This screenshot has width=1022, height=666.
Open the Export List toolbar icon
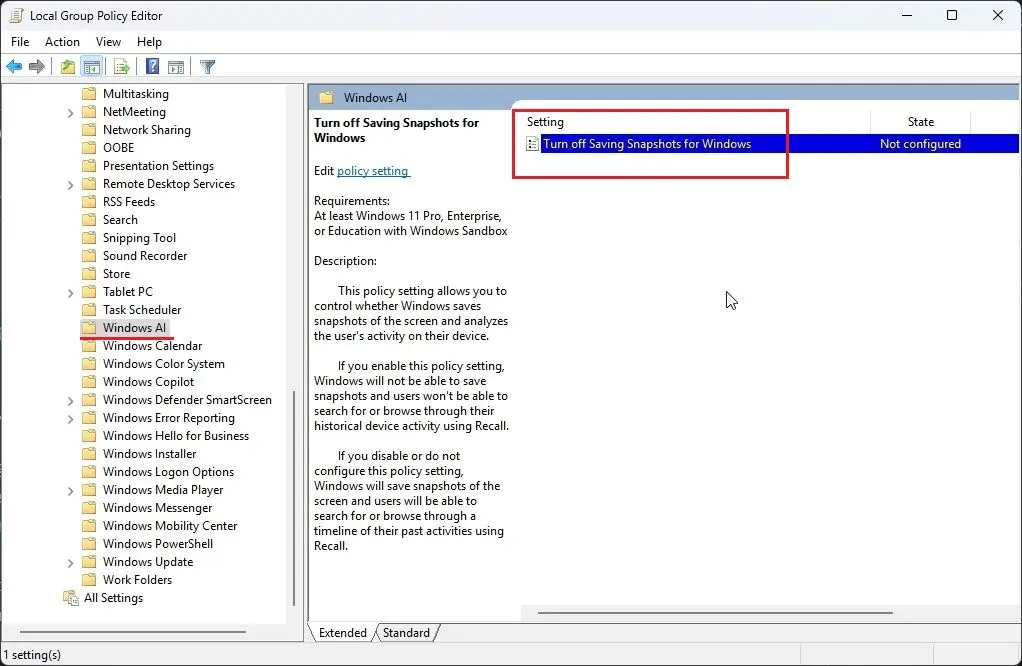121,66
